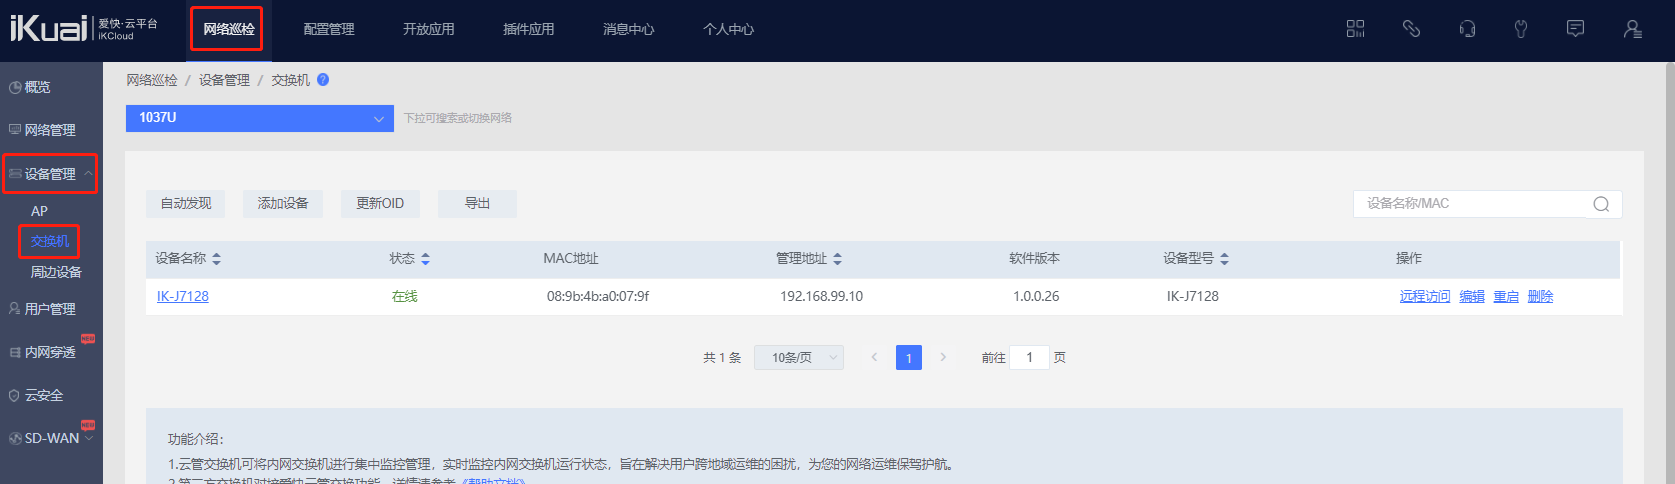Switch to 网络巡检 top tab
This screenshot has width=1675, height=484.
click(x=228, y=29)
